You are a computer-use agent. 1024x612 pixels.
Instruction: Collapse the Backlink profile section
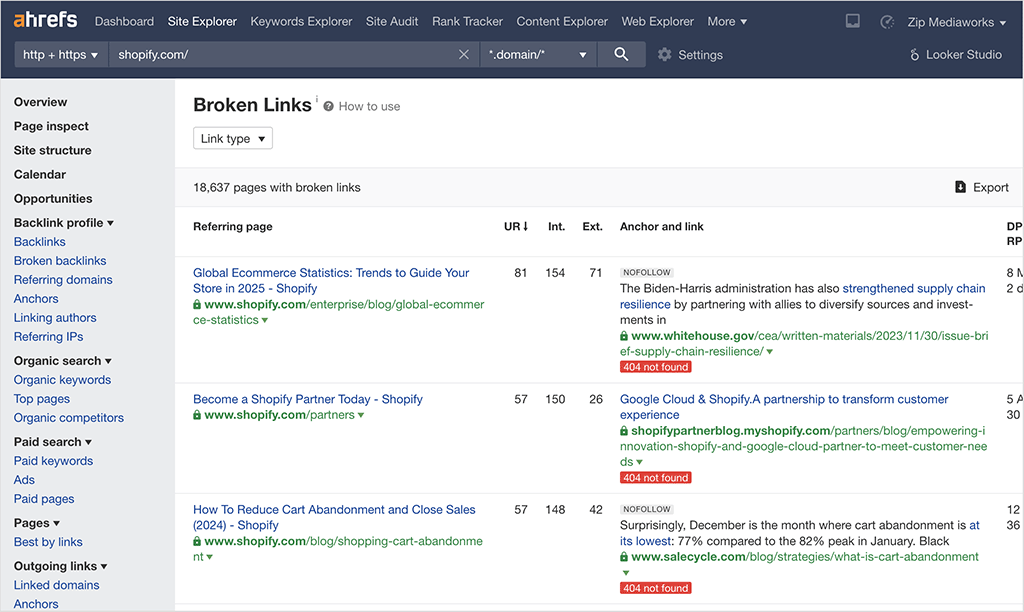pyautogui.click(x=64, y=223)
